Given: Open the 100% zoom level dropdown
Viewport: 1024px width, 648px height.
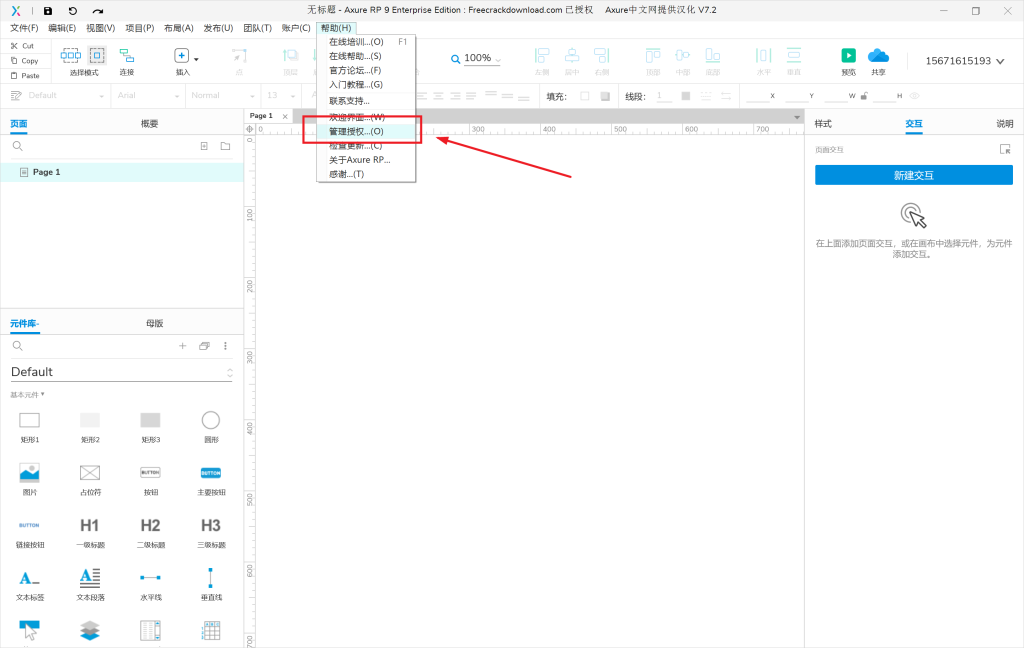Looking at the screenshot, I should [477, 58].
